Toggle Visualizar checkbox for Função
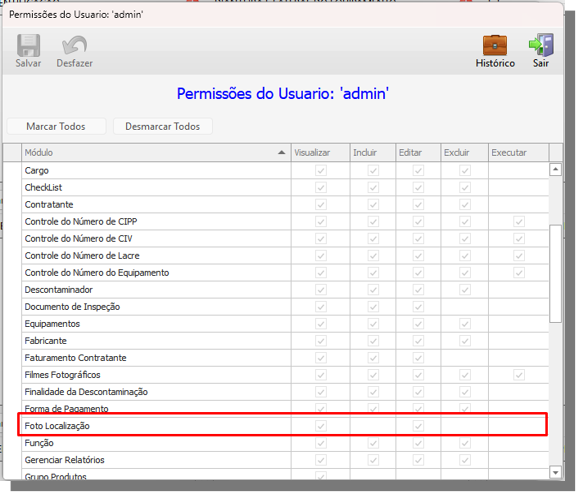The height and width of the screenshot is (492, 576). 321,443
